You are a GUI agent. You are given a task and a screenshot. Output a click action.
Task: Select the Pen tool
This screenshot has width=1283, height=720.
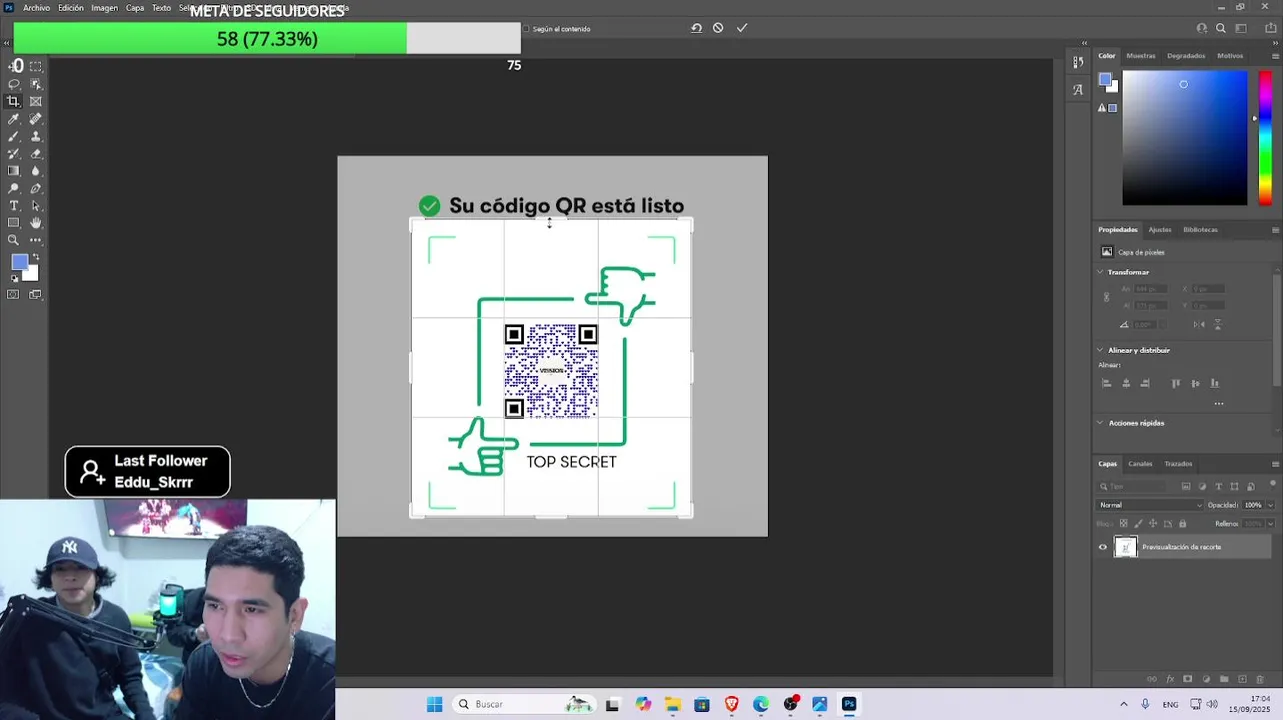pyautogui.click(x=36, y=188)
